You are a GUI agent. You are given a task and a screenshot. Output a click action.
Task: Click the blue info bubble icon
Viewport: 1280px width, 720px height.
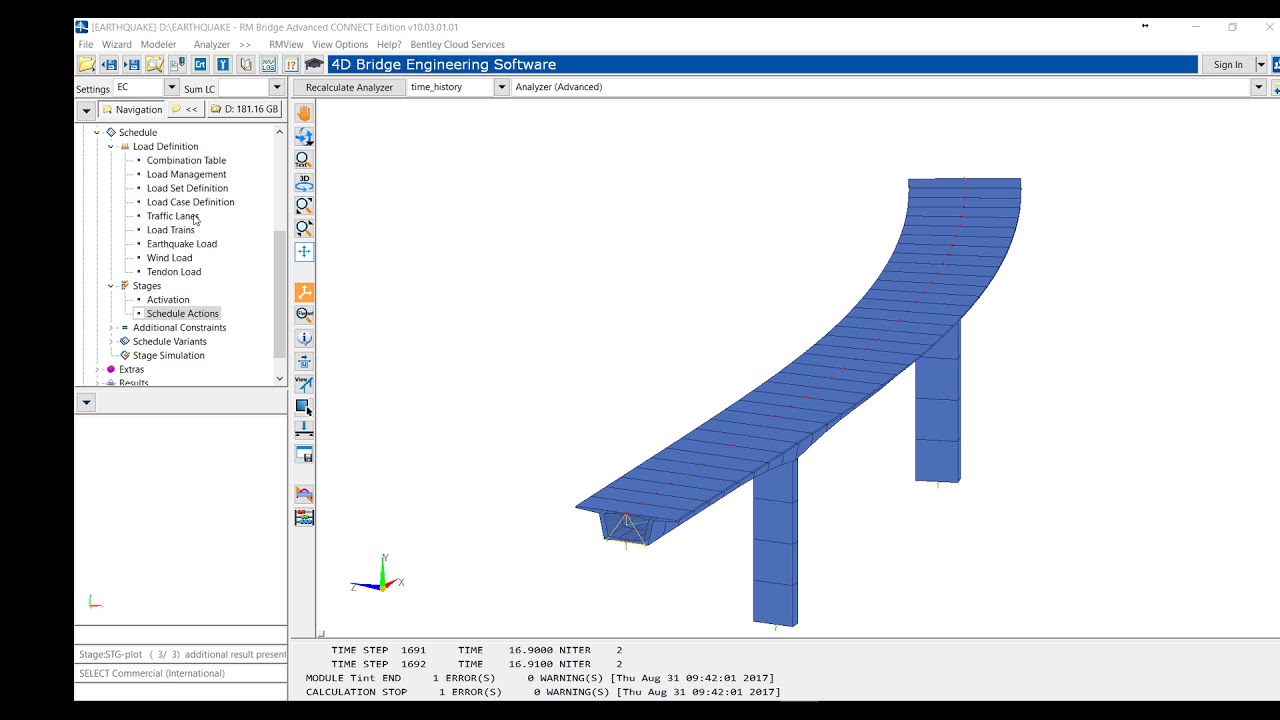pos(304,338)
